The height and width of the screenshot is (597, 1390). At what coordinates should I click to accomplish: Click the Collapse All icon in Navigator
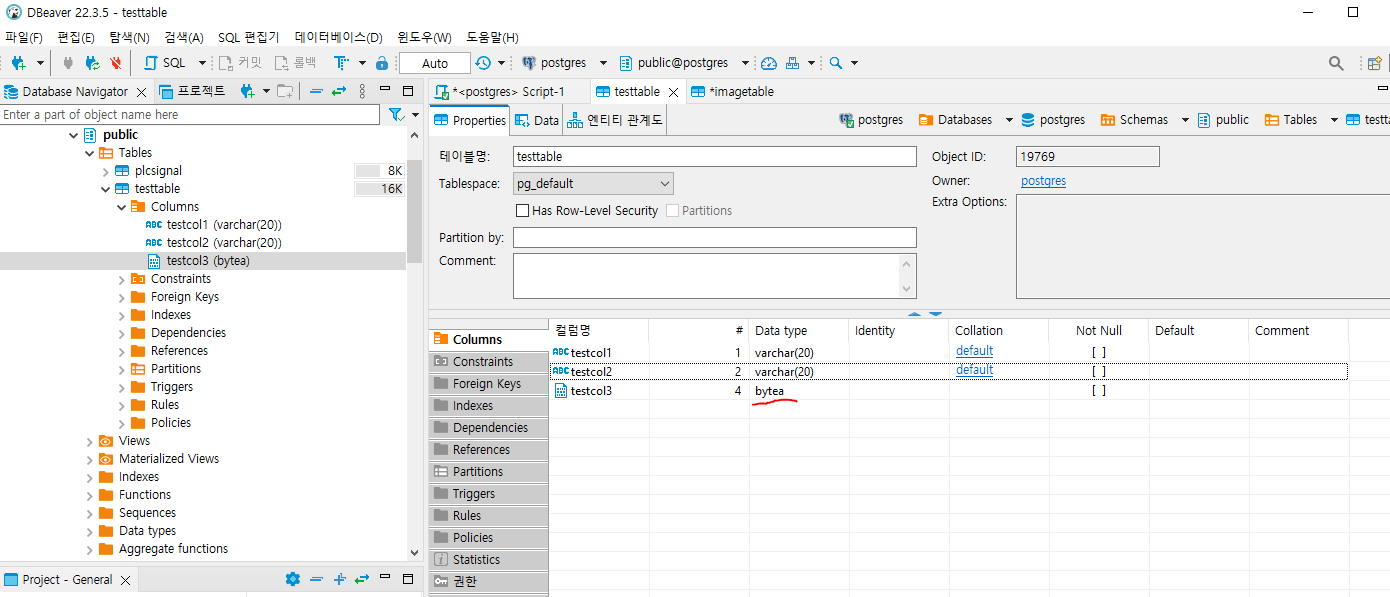click(x=316, y=91)
